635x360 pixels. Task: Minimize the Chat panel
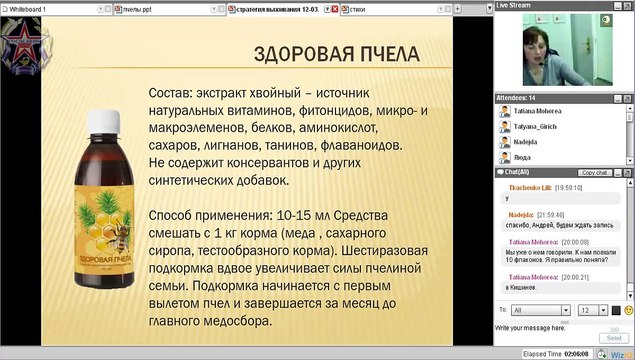(x=618, y=173)
